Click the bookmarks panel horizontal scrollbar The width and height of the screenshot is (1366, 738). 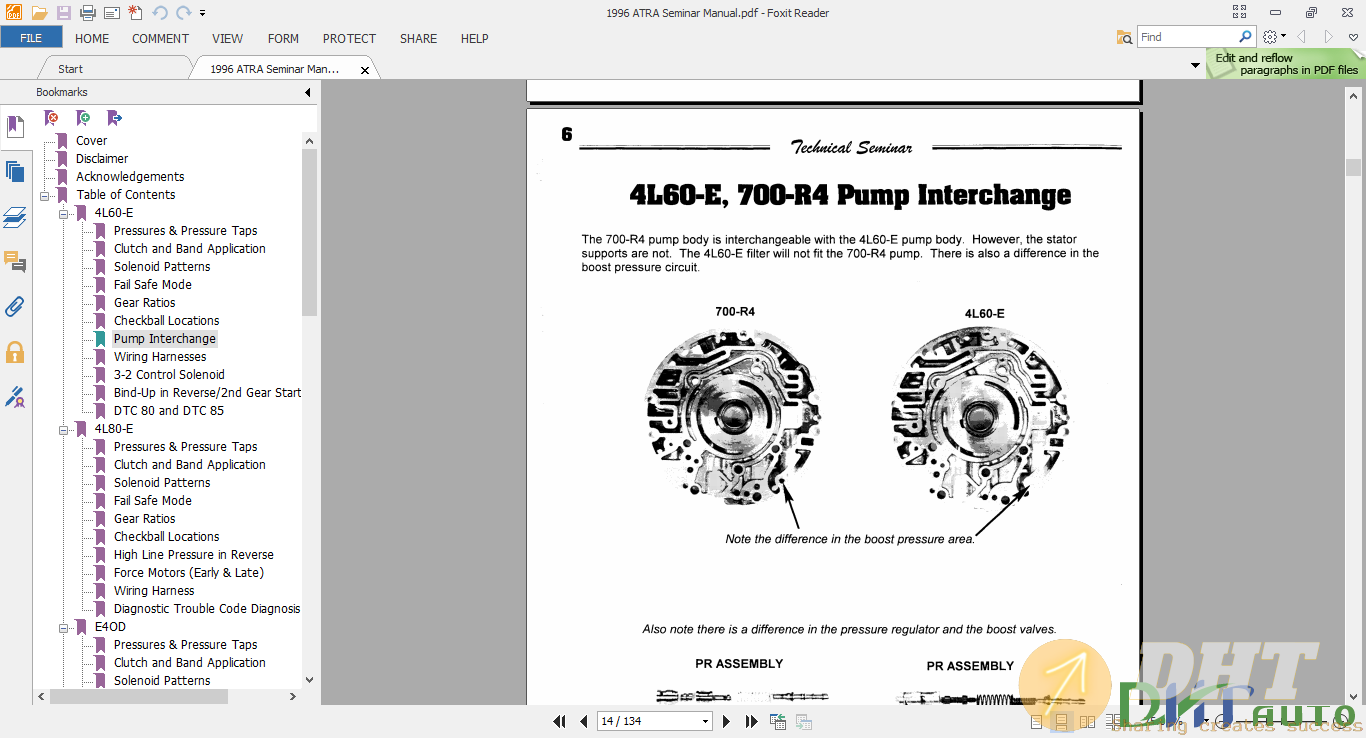(139, 696)
